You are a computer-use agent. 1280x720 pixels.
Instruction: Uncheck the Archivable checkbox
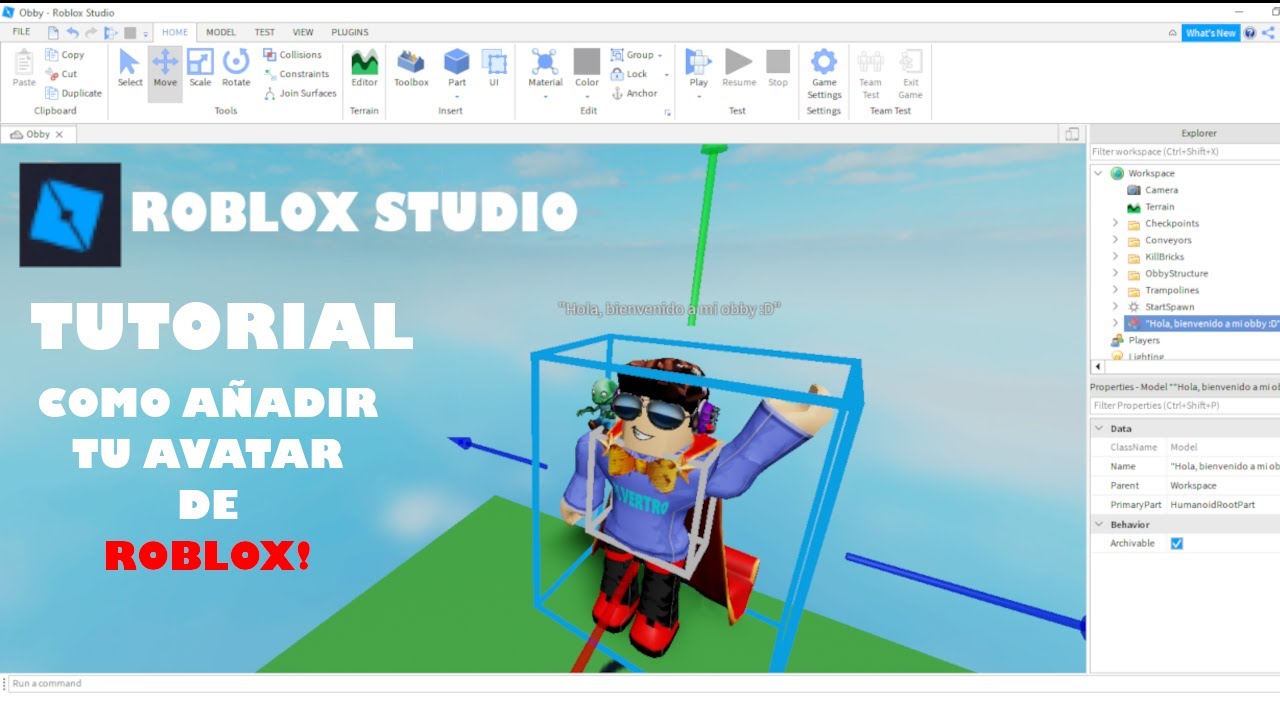click(x=1177, y=543)
